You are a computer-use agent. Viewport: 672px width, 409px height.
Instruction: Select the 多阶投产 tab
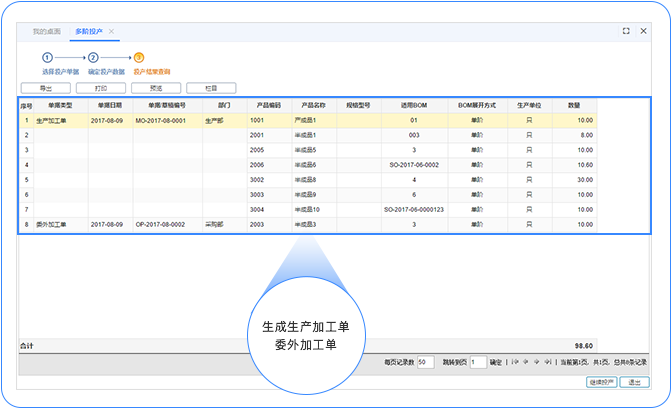[90, 32]
